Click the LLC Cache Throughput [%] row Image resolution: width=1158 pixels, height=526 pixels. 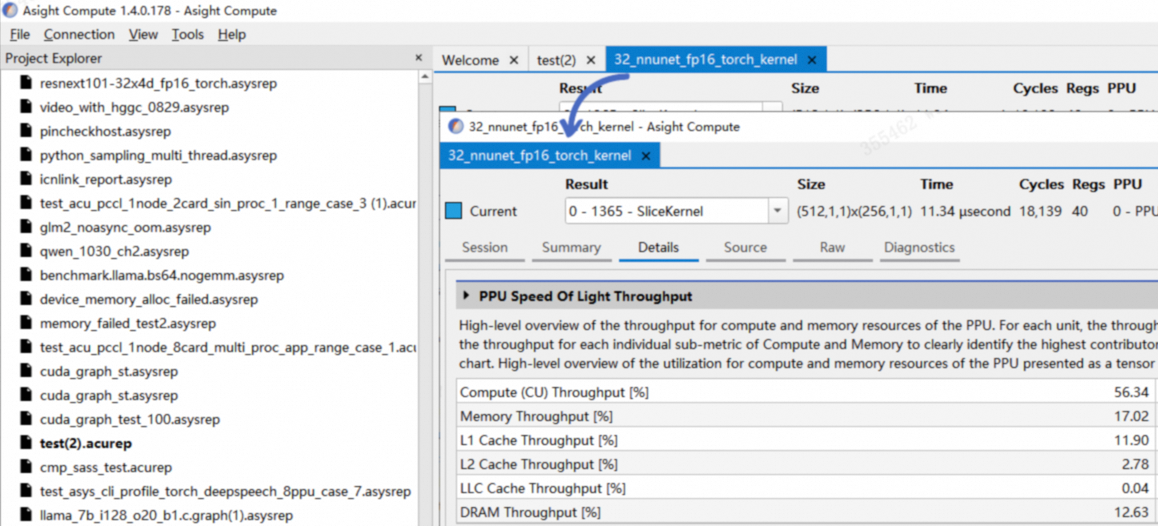pos(806,488)
